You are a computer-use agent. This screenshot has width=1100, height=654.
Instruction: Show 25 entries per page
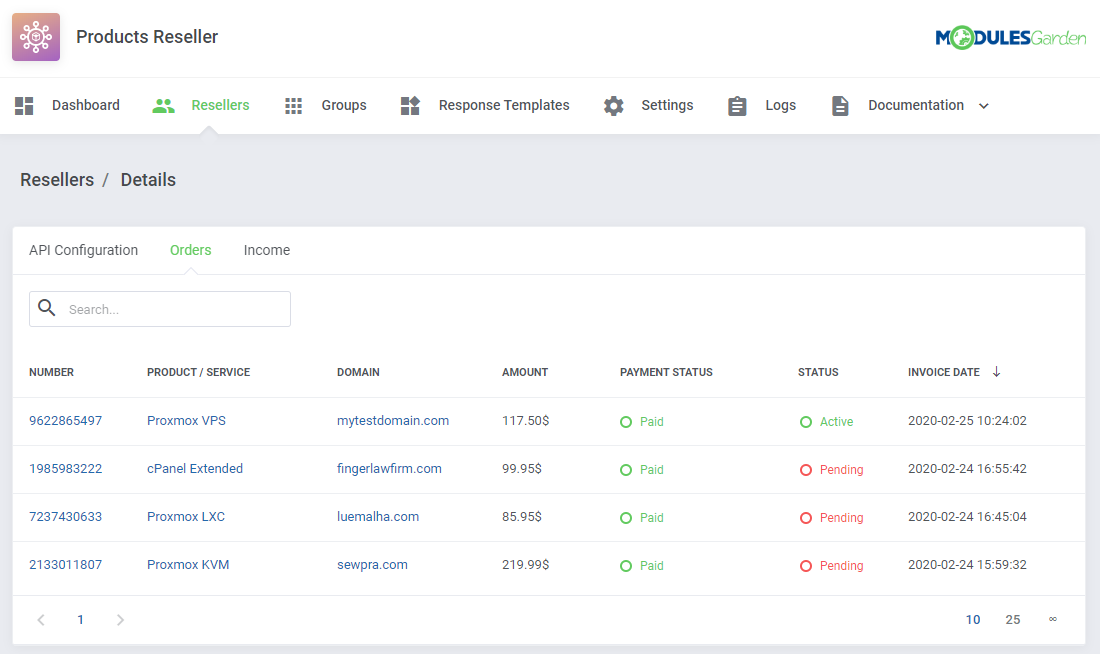(x=1013, y=620)
